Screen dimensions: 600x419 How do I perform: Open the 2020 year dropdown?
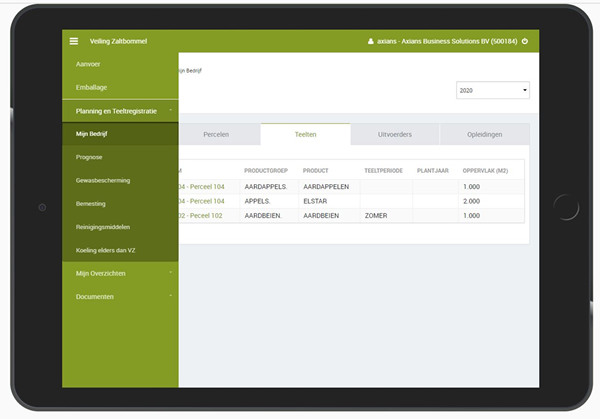492,91
